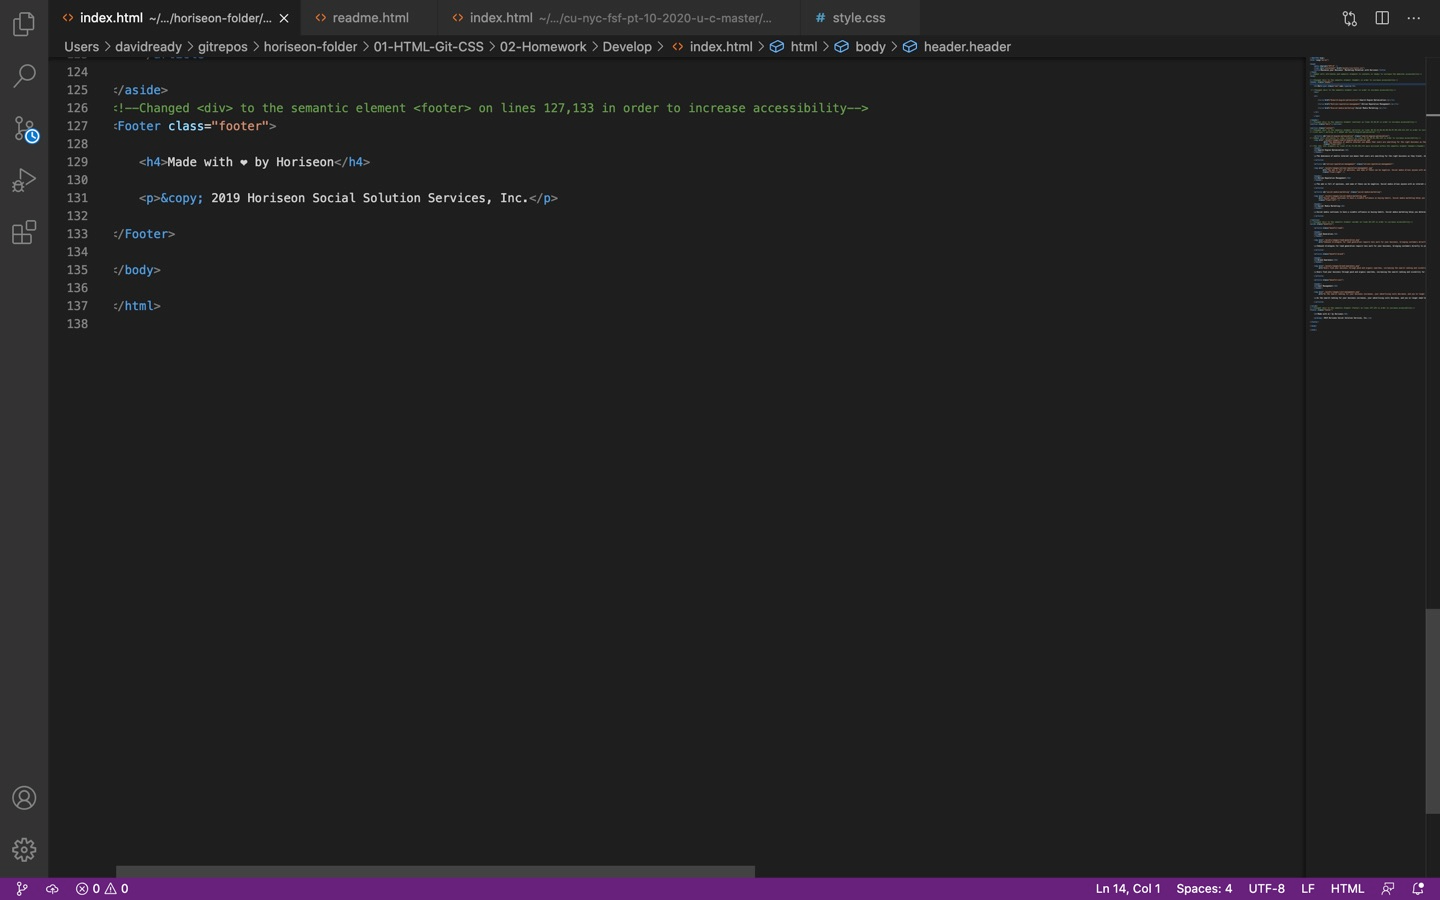Split the editor to the right
1440x900 pixels.
(1382, 18)
